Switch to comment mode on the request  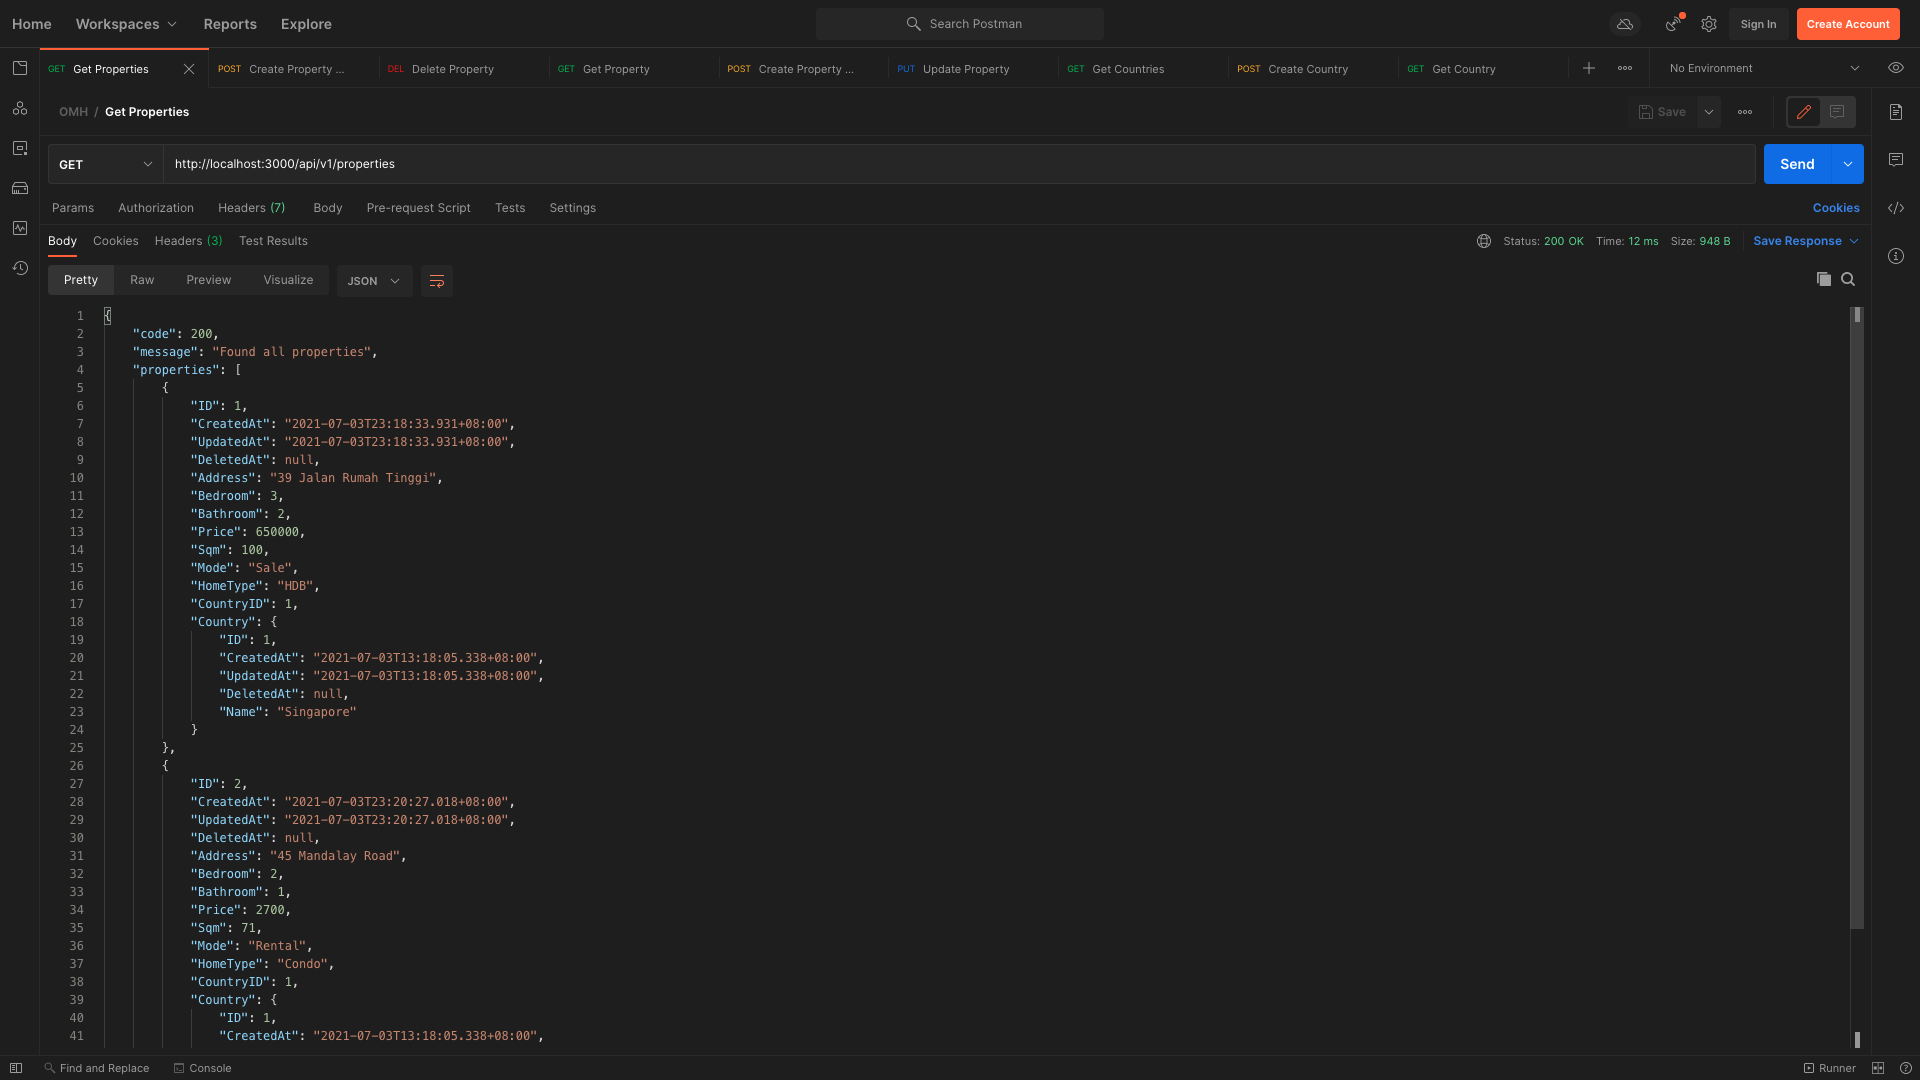pos(1838,112)
